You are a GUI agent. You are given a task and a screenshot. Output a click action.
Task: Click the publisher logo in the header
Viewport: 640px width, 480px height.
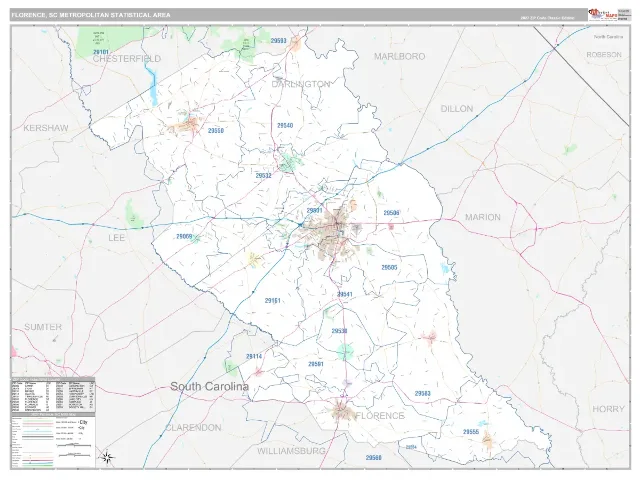point(602,15)
